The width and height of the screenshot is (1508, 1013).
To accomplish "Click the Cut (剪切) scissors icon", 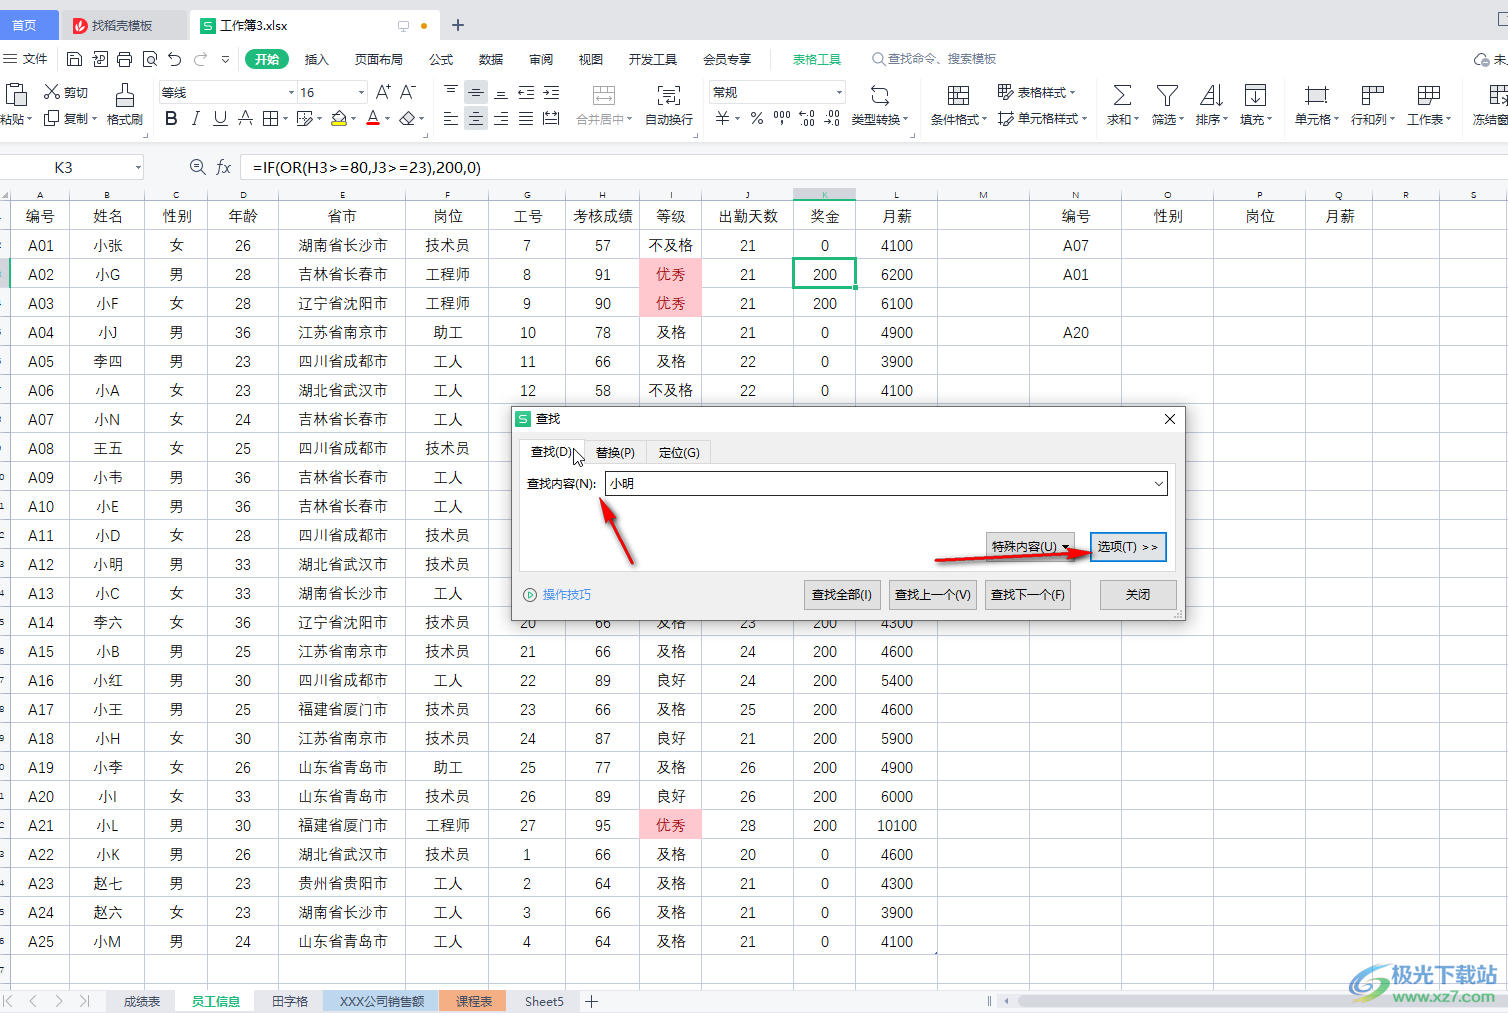I will [x=52, y=92].
